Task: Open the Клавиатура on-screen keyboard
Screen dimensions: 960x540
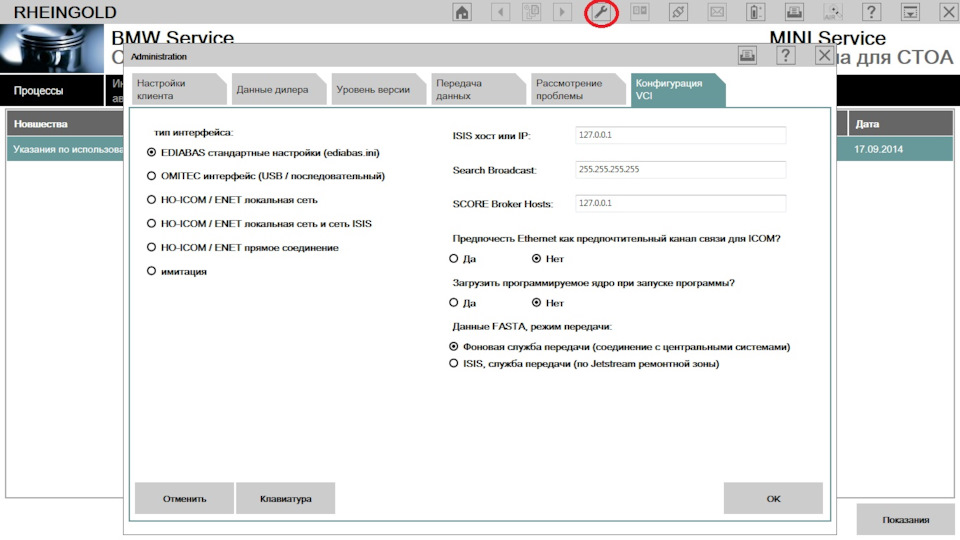Action: click(285, 498)
